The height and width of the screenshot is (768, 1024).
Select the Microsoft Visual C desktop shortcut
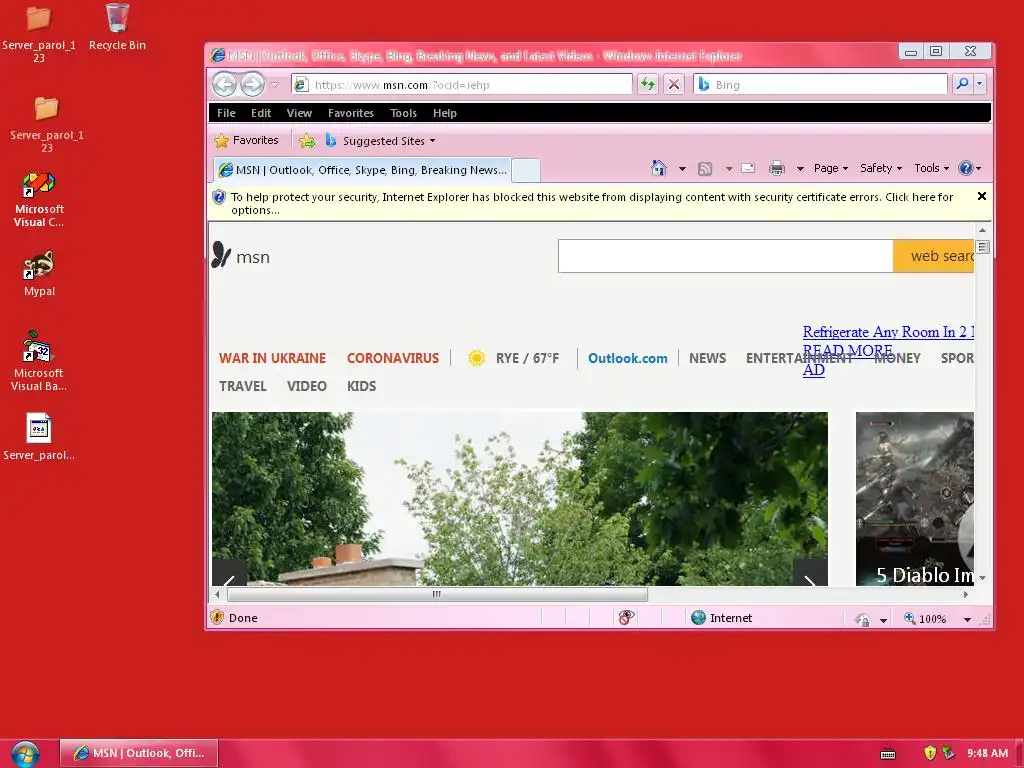(39, 199)
